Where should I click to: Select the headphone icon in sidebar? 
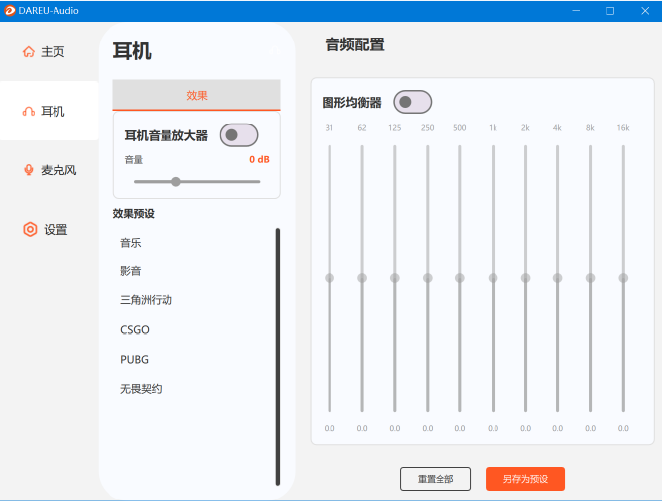click(x=29, y=111)
